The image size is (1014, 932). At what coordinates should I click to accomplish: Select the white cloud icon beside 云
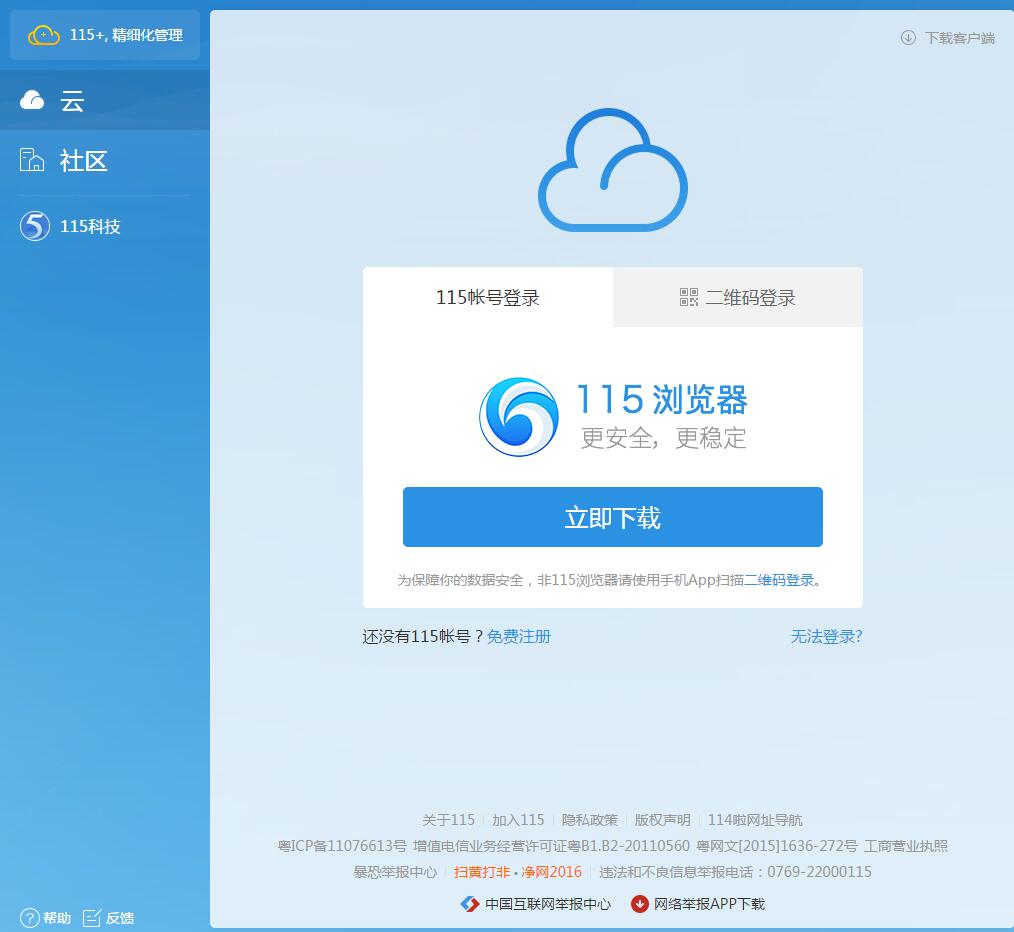point(32,100)
